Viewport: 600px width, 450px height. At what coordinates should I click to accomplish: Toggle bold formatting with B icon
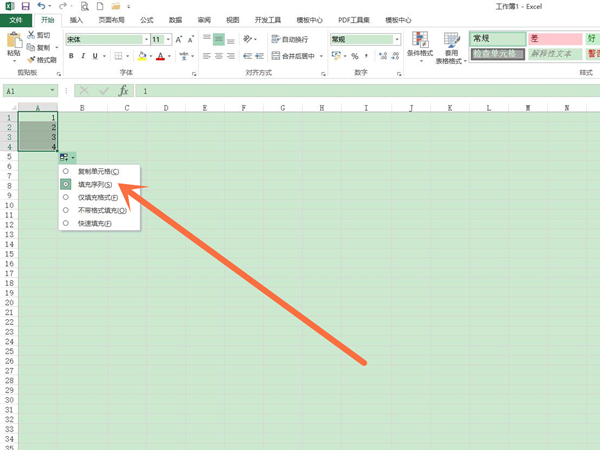(x=72, y=56)
